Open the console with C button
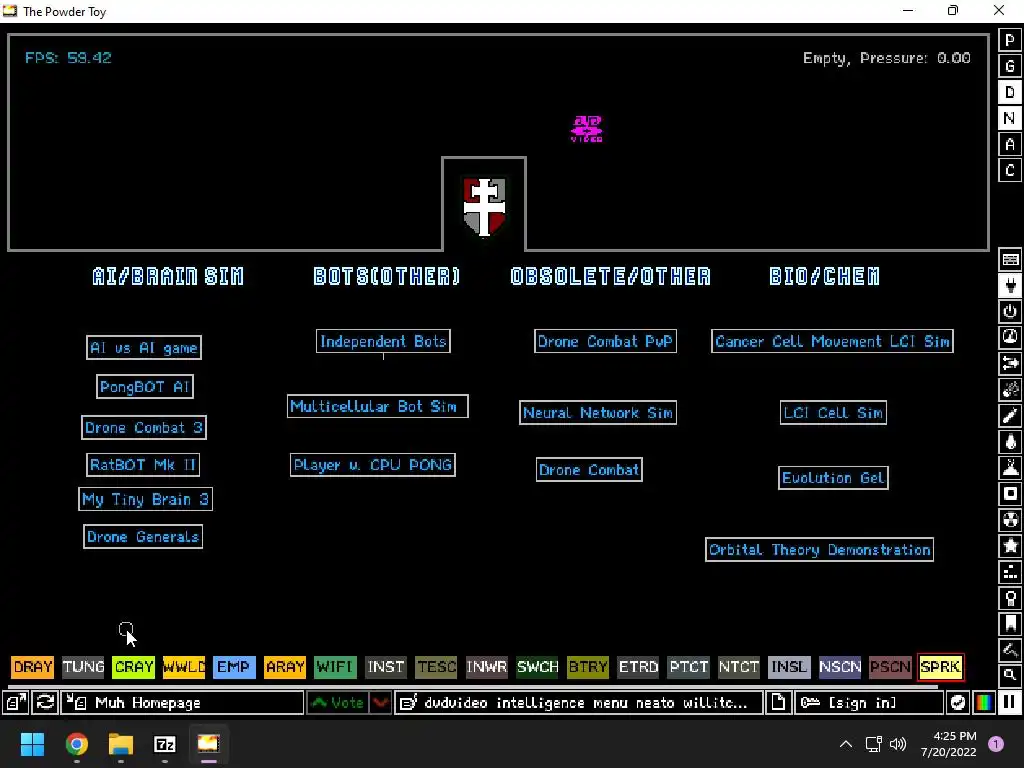 (x=1010, y=170)
